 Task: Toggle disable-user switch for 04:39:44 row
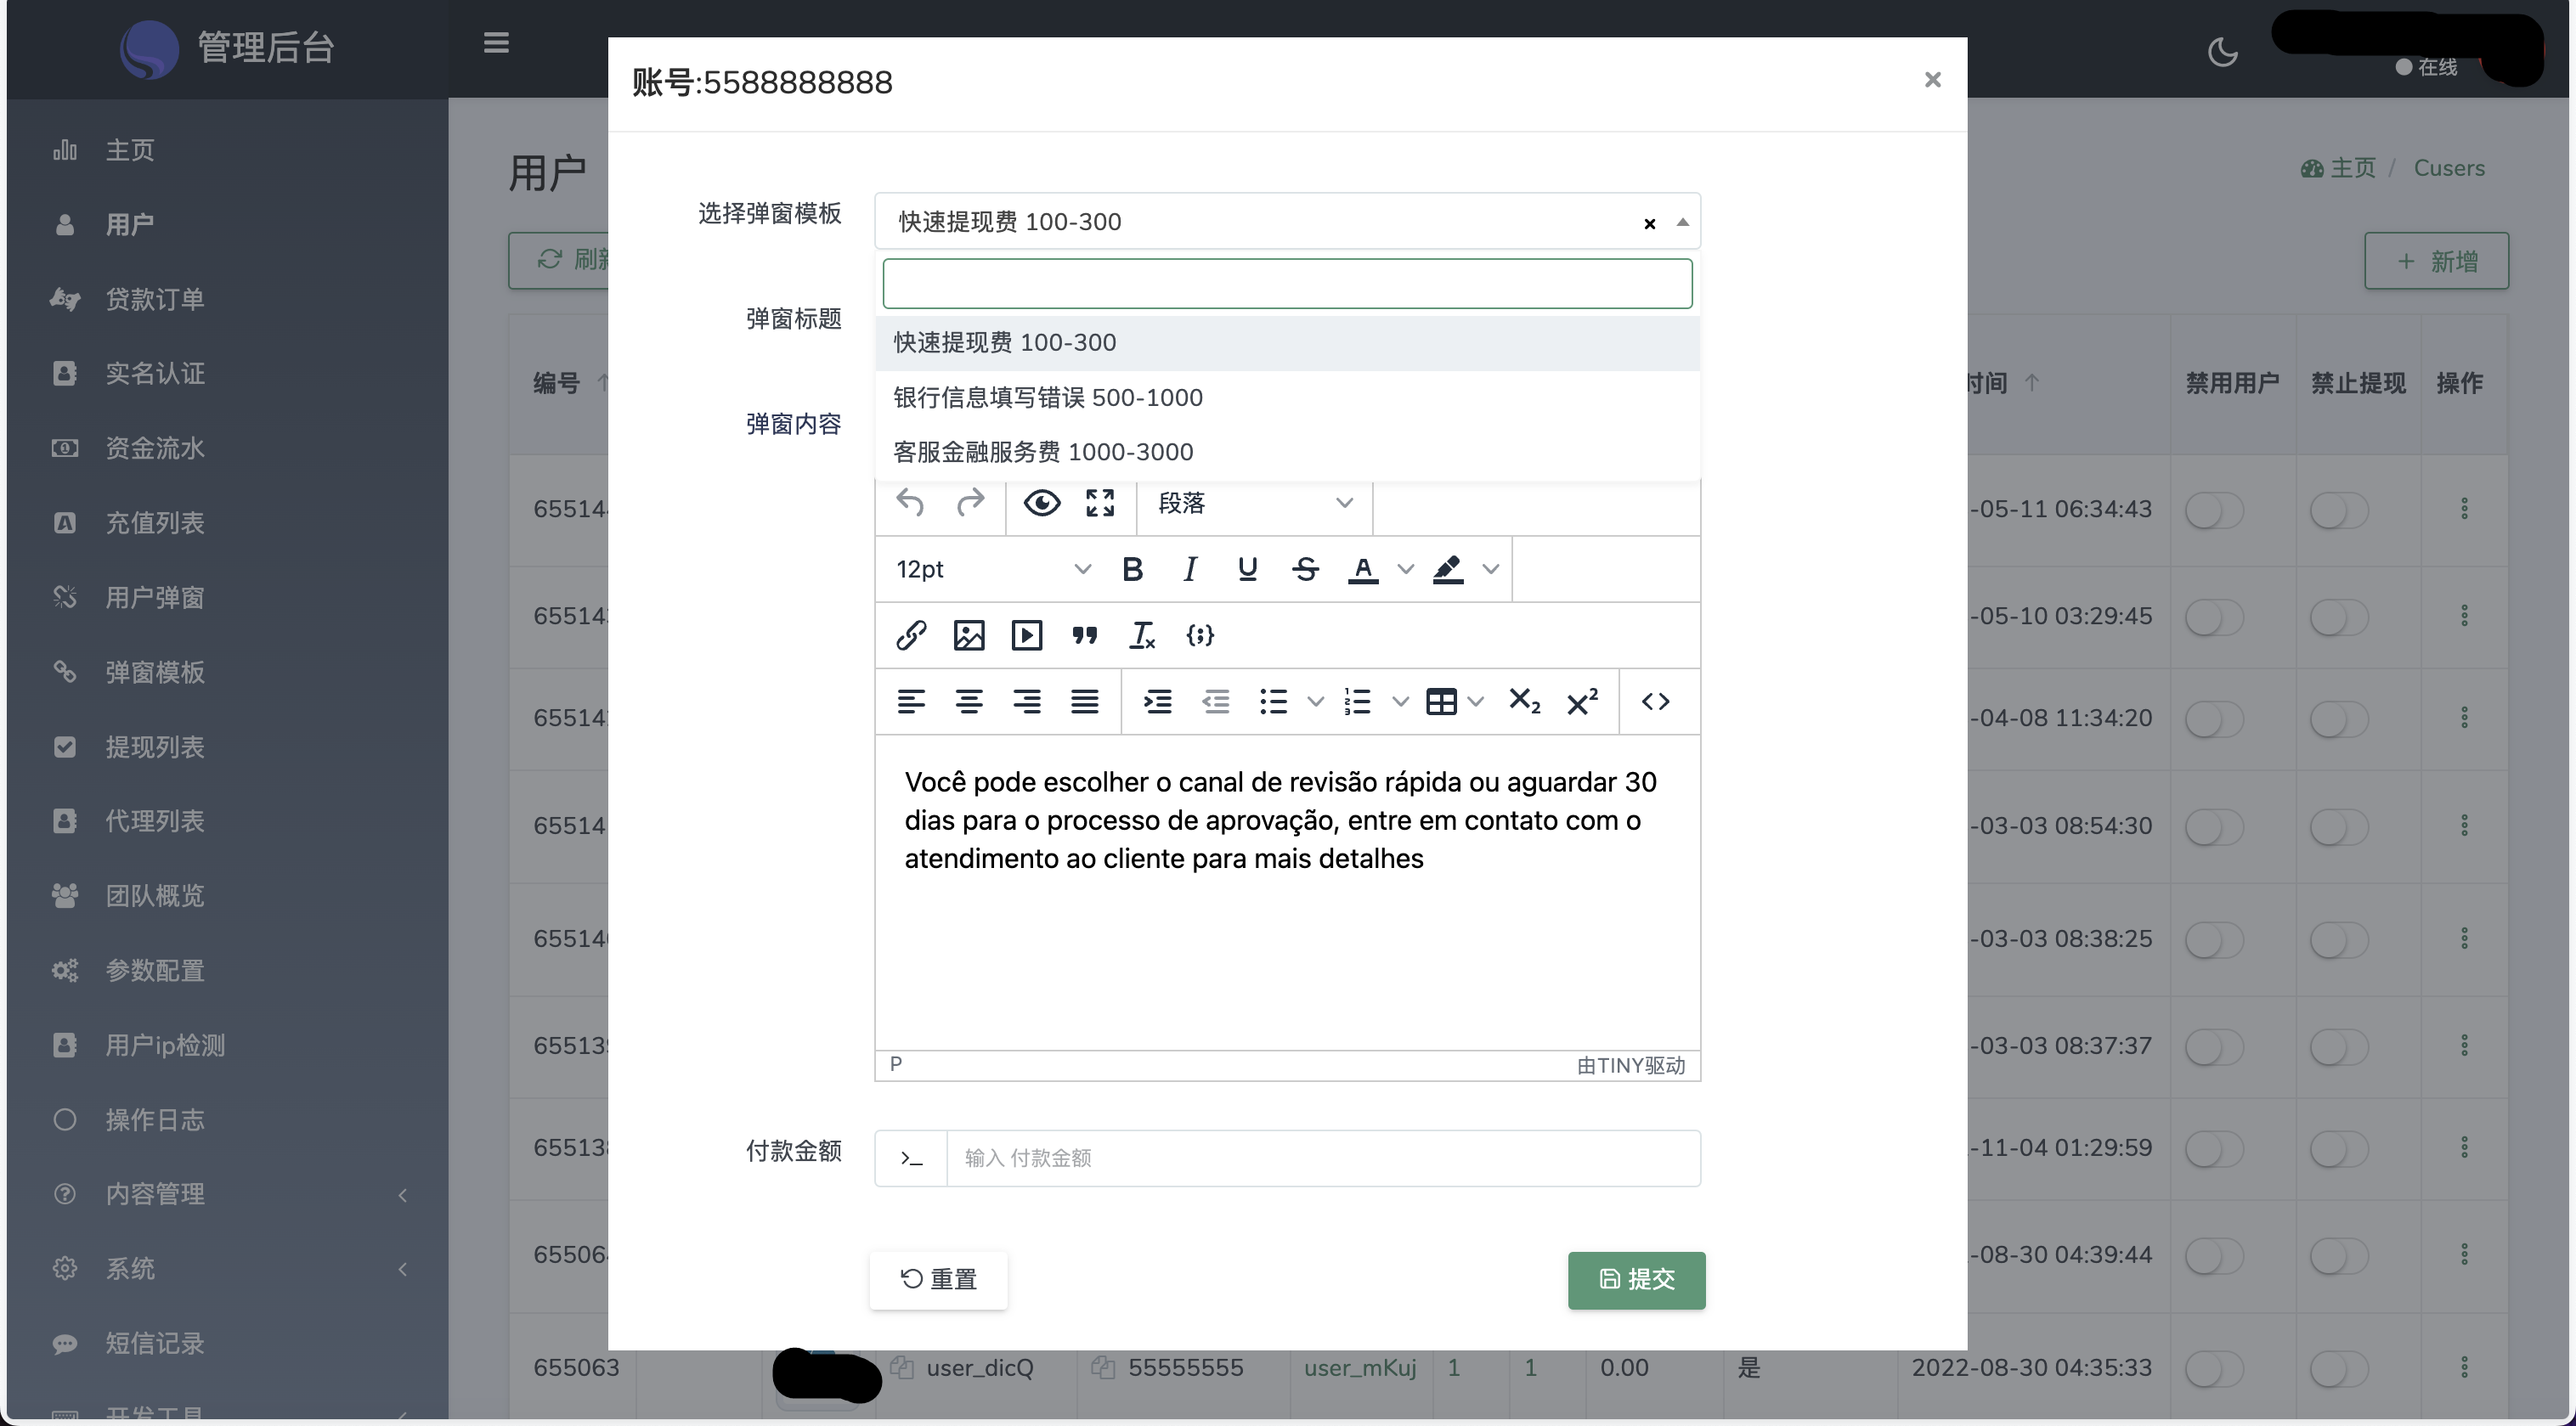pos(2213,1255)
